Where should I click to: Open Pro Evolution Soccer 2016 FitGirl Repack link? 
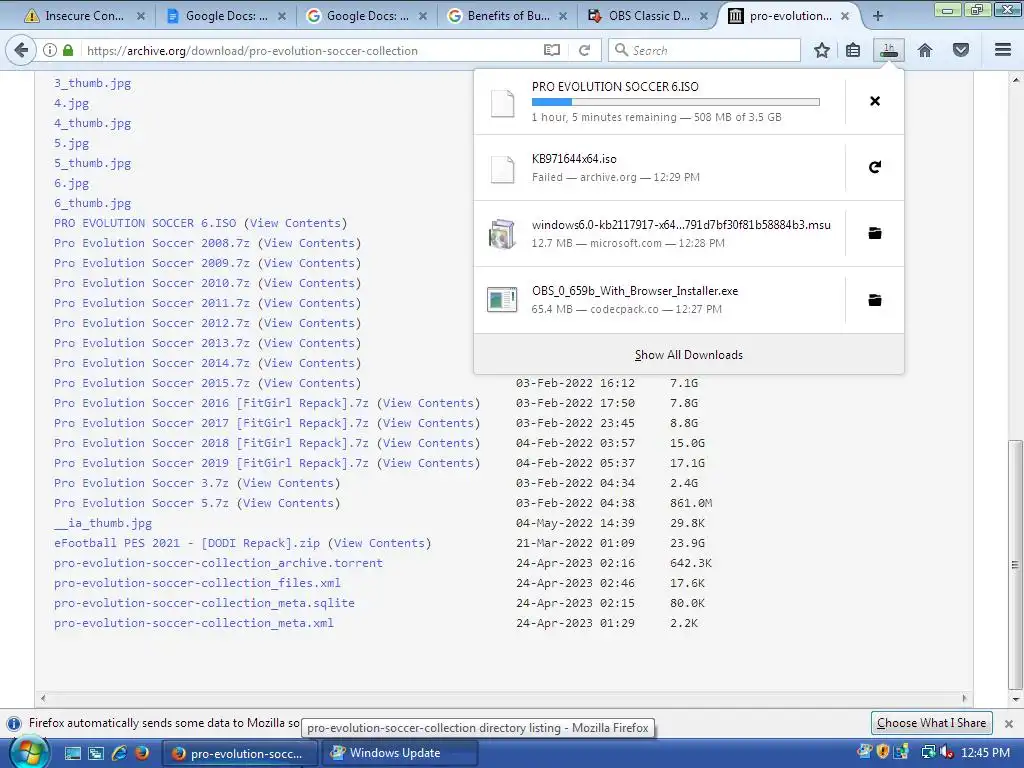click(211, 403)
